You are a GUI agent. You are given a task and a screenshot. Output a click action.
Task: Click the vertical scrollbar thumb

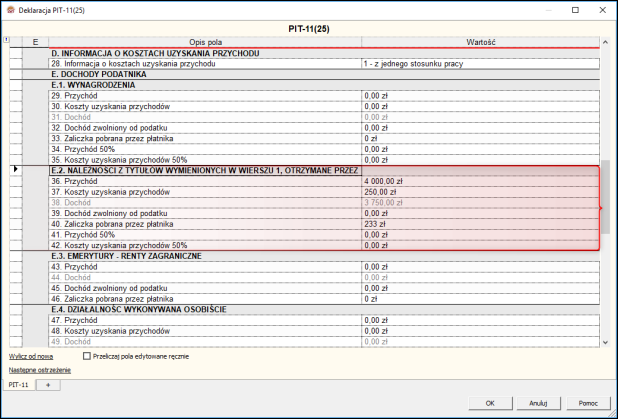pos(606,197)
